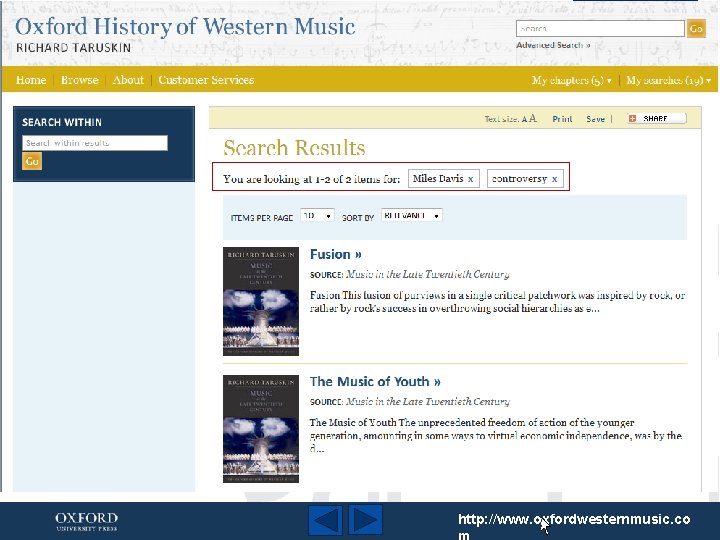This screenshot has width=720, height=540.
Task: Open the Advanced Search link
Action: [x=553, y=45]
